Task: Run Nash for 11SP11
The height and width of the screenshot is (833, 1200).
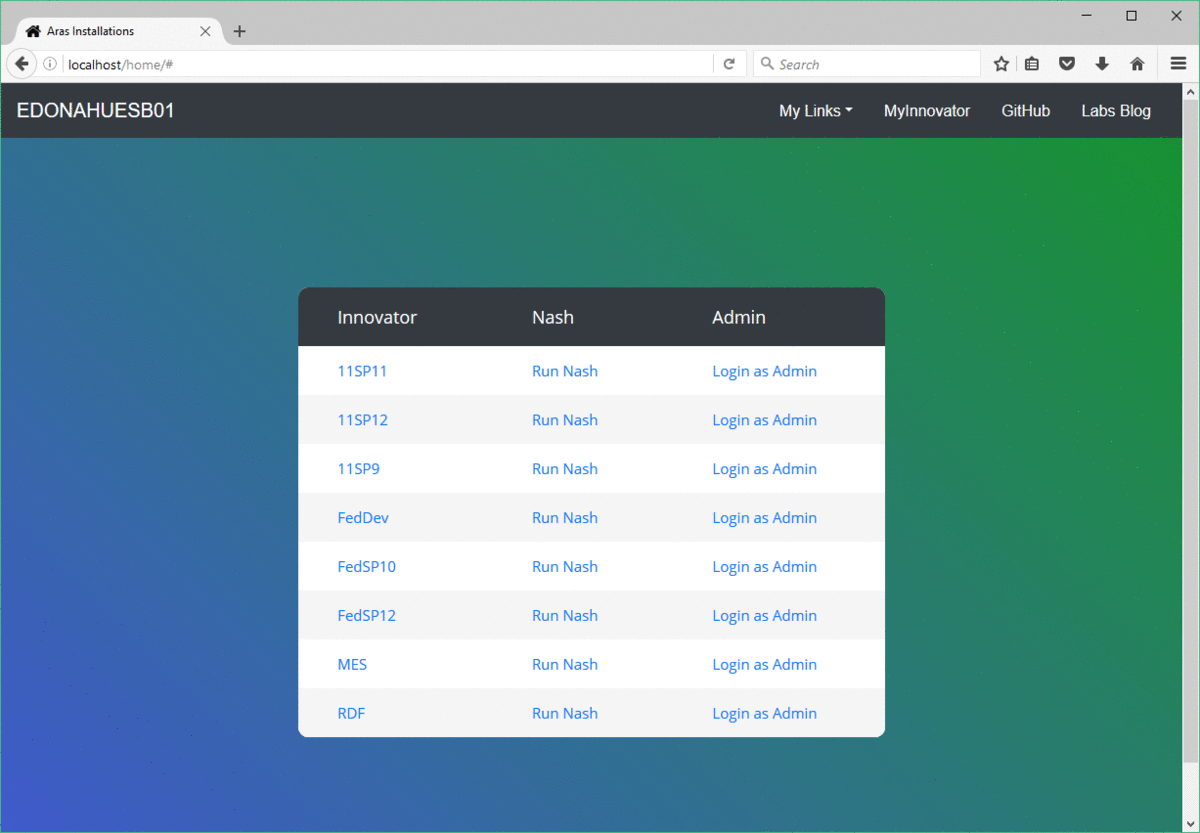Action: [x=565, y=371]
